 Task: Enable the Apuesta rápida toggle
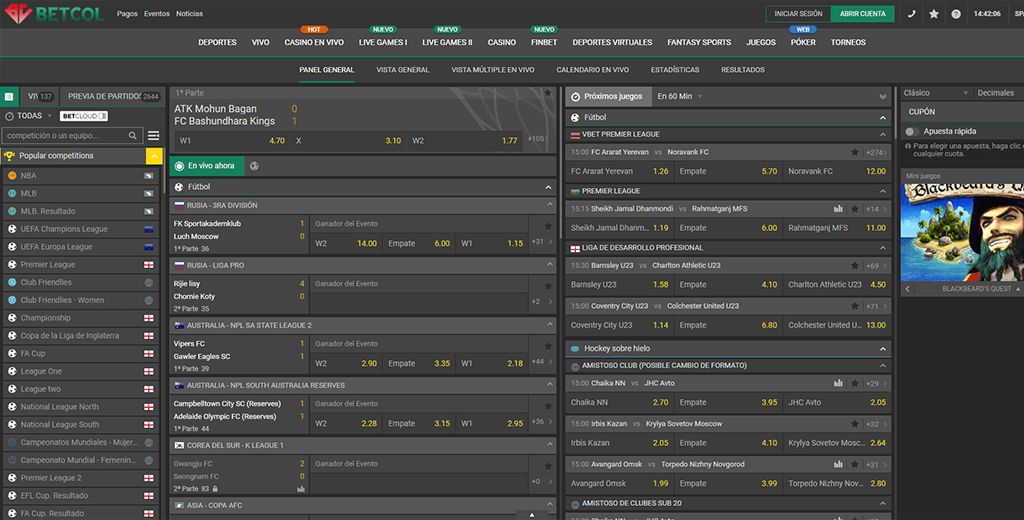pos(911,131)
